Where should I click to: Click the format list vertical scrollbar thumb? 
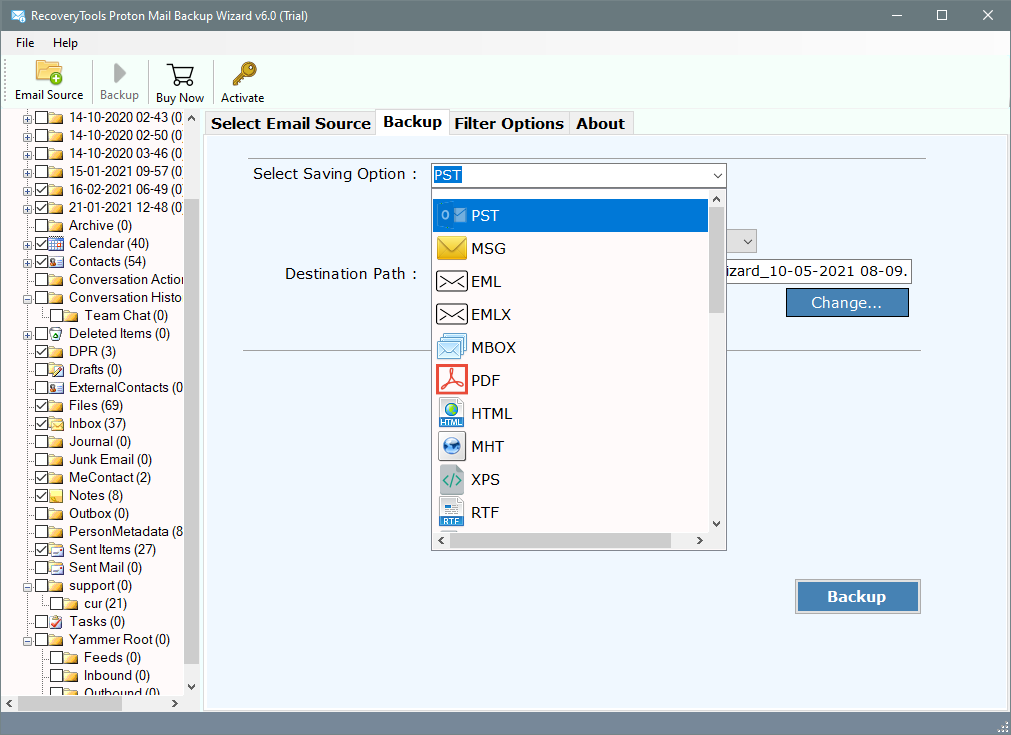pos(716,260)
